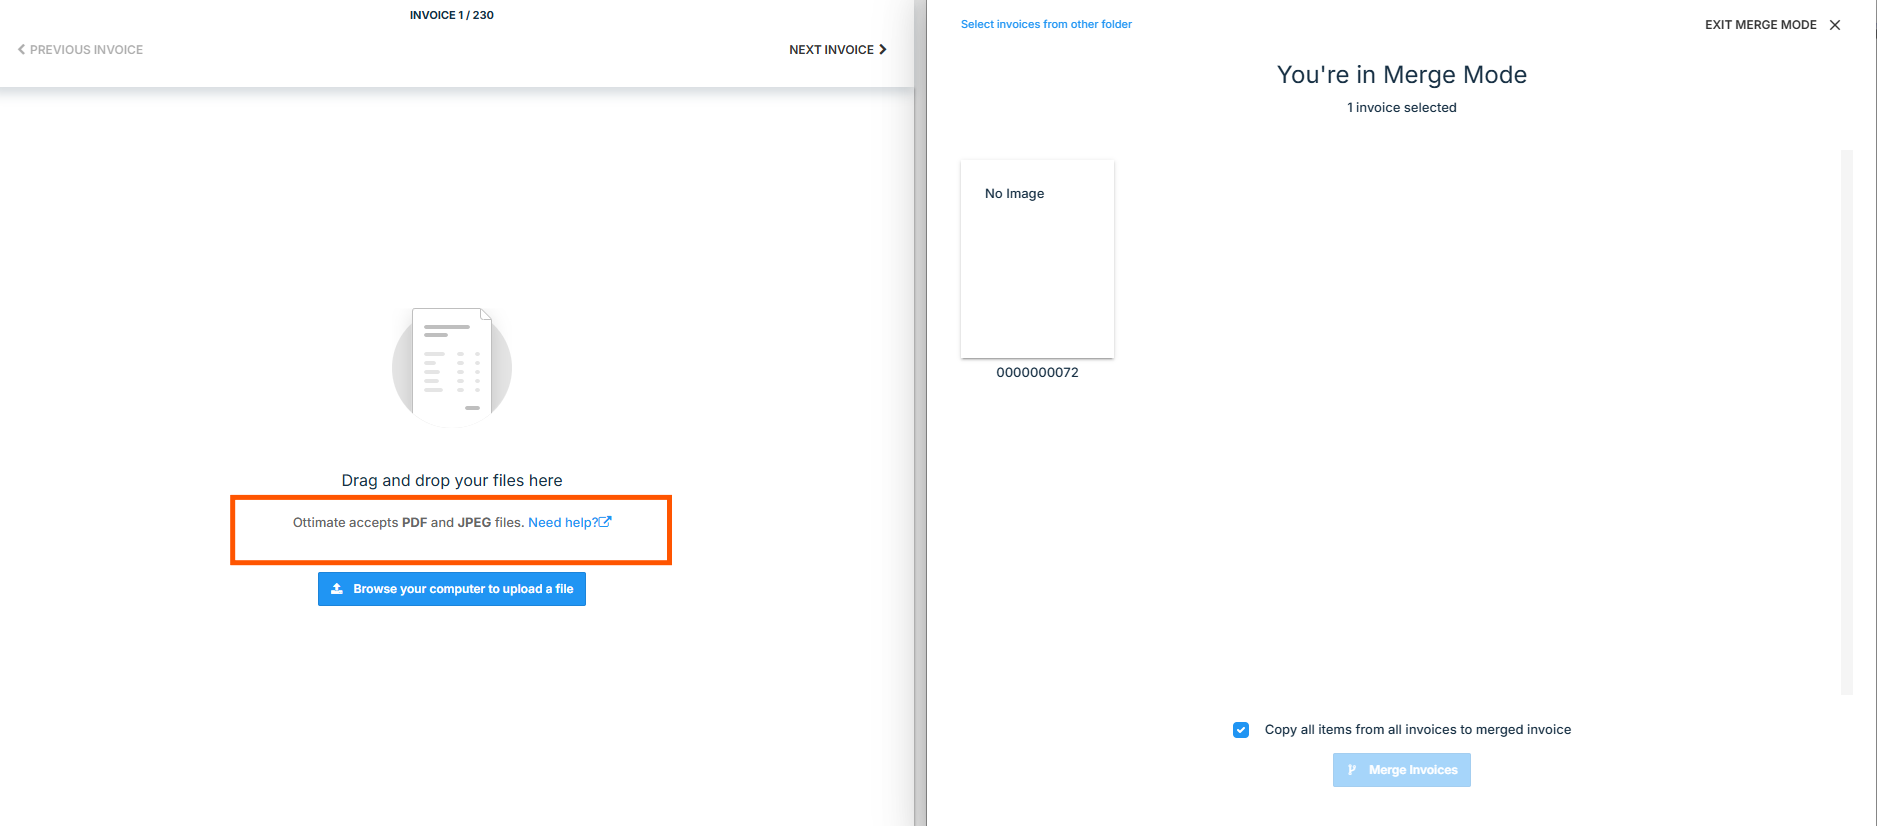Click Drag and drop your files here text
The width and height of the screenshot is (1877, 826).
click(x=452, y=480)
